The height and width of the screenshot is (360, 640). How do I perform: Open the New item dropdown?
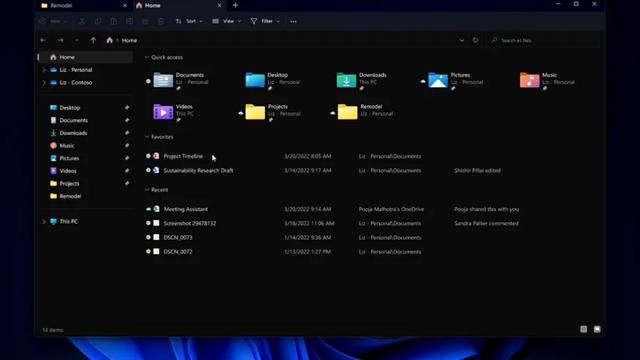[53, 21]
